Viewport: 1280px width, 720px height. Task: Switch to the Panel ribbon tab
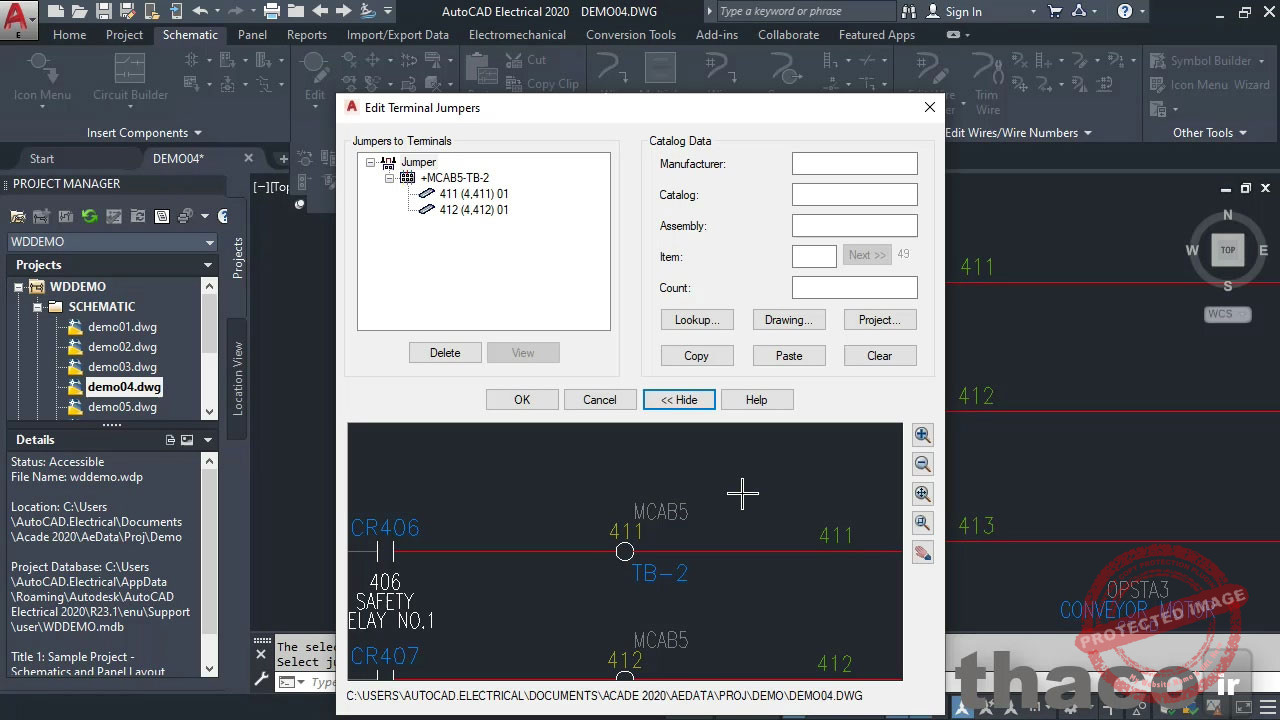tap(252, 35)
